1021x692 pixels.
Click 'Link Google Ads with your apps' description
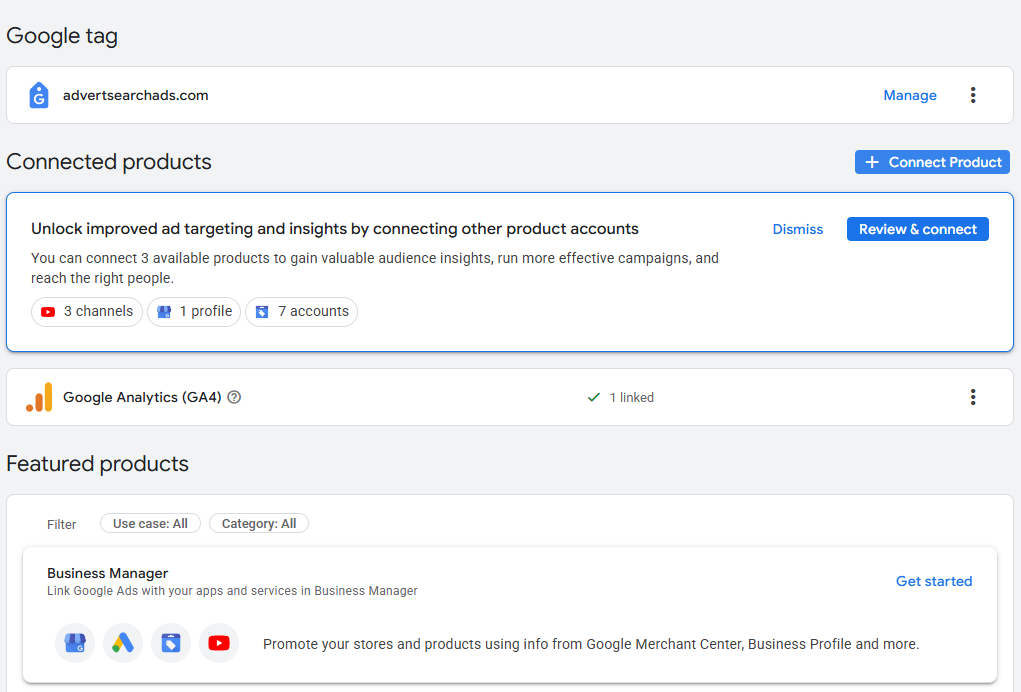click(232, 590)
